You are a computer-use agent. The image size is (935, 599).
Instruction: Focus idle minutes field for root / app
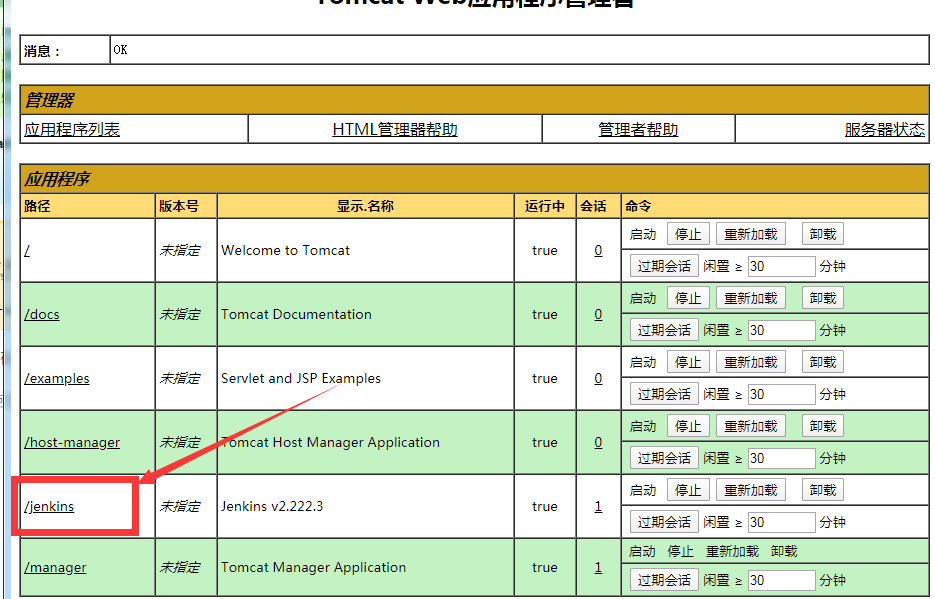click(782, 266)
